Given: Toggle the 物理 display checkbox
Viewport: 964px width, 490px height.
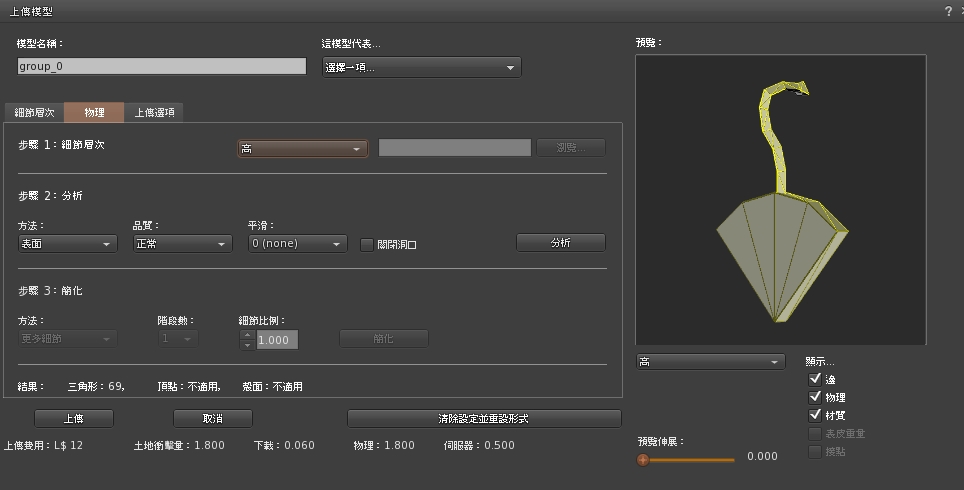Looking at the screenshot, I should pyautogui.click(x=815, y=397).
